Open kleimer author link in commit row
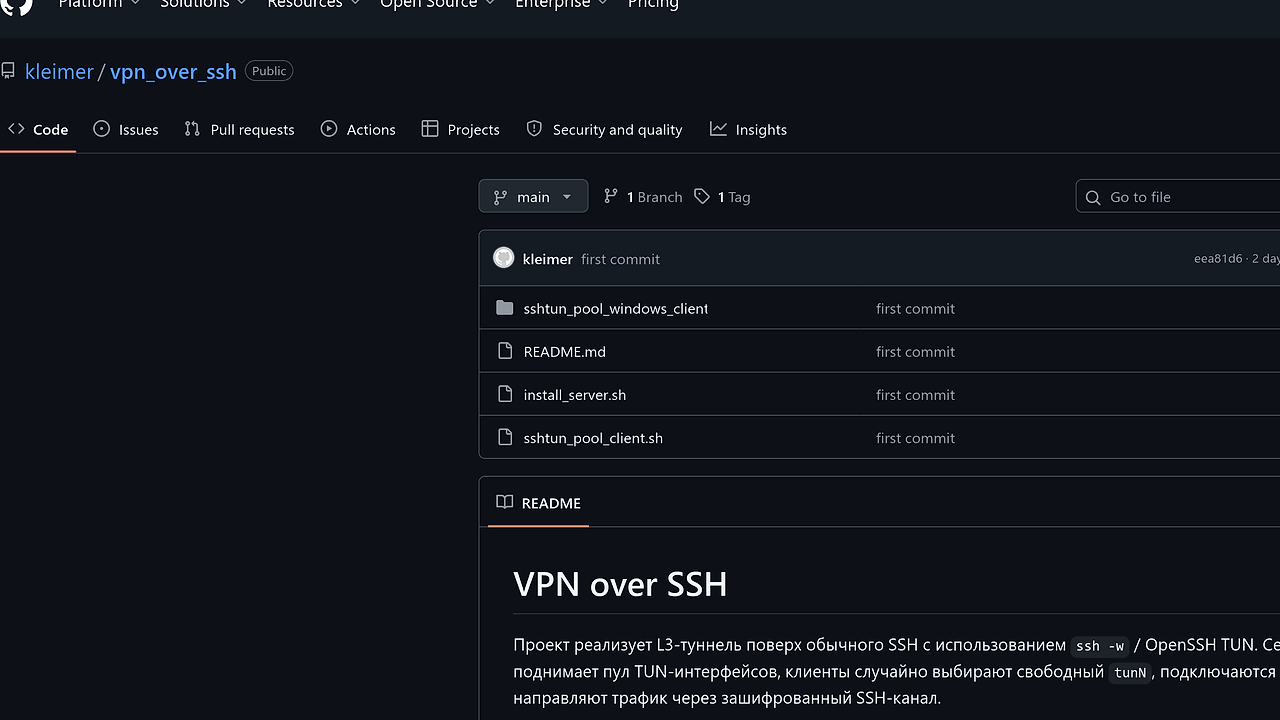 coord(548,259)
